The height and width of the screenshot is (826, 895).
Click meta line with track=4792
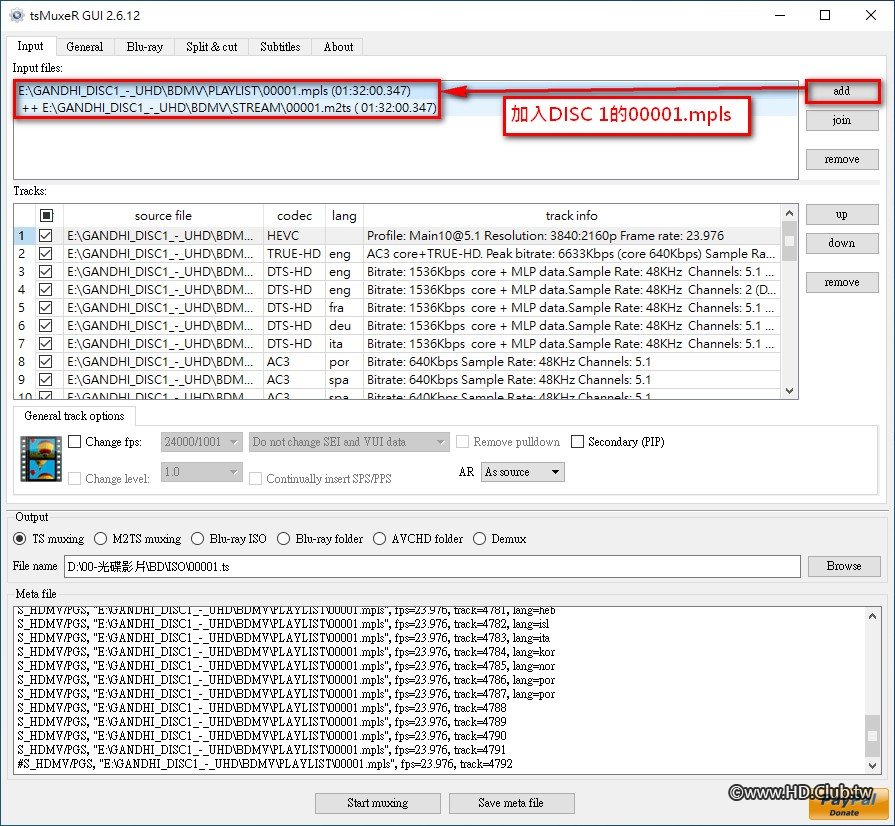pos(265,764)
